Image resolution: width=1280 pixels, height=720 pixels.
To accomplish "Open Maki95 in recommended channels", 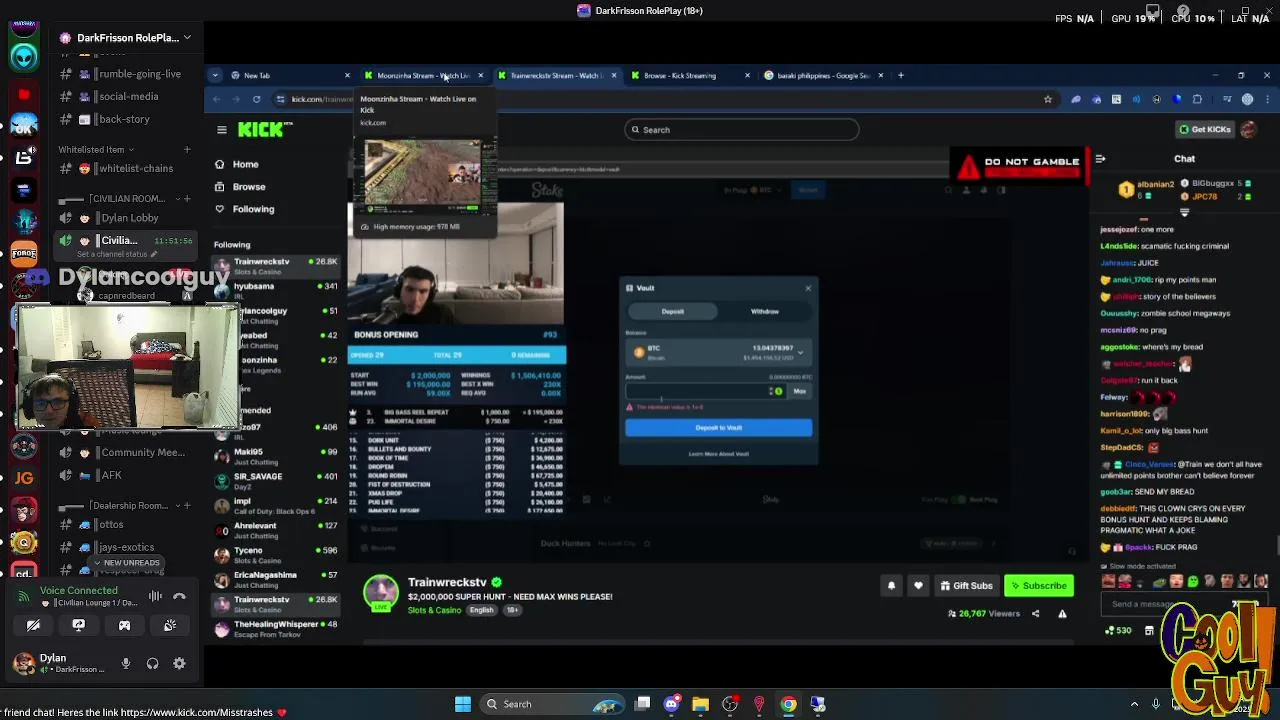I will click(x=275, y=456).
